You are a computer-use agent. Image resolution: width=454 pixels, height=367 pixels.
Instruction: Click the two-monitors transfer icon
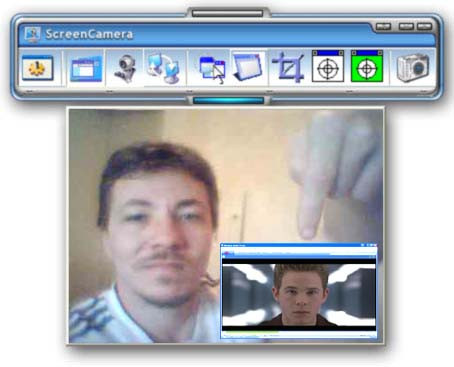coord(164,68)
